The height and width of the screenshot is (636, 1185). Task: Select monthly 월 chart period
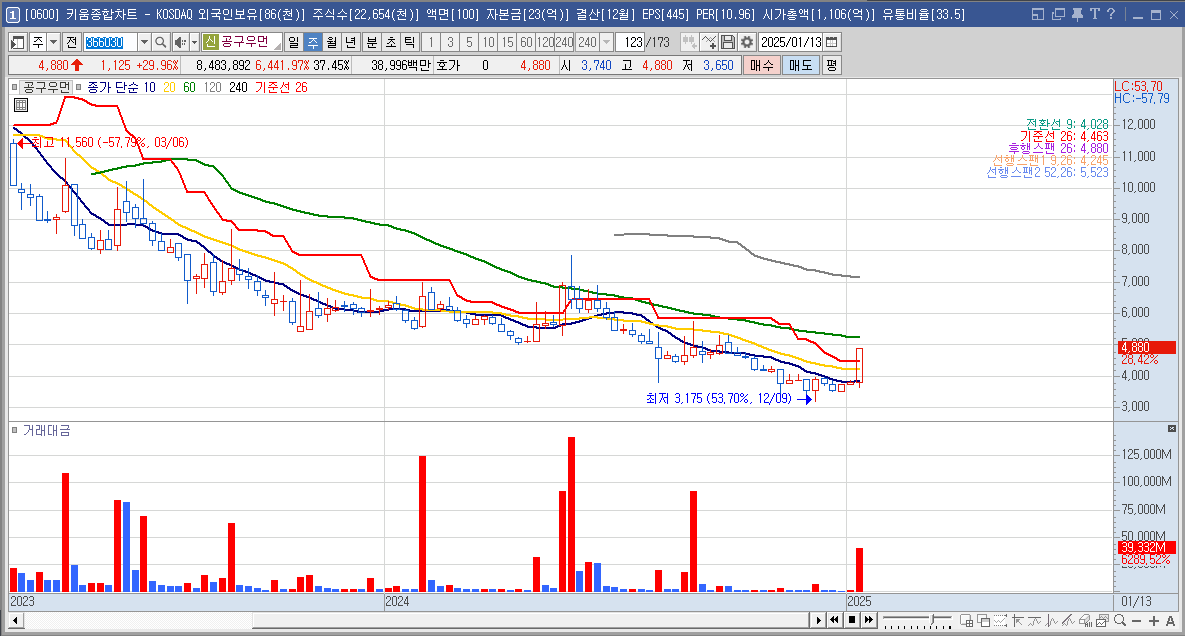(x=332, y=42)
